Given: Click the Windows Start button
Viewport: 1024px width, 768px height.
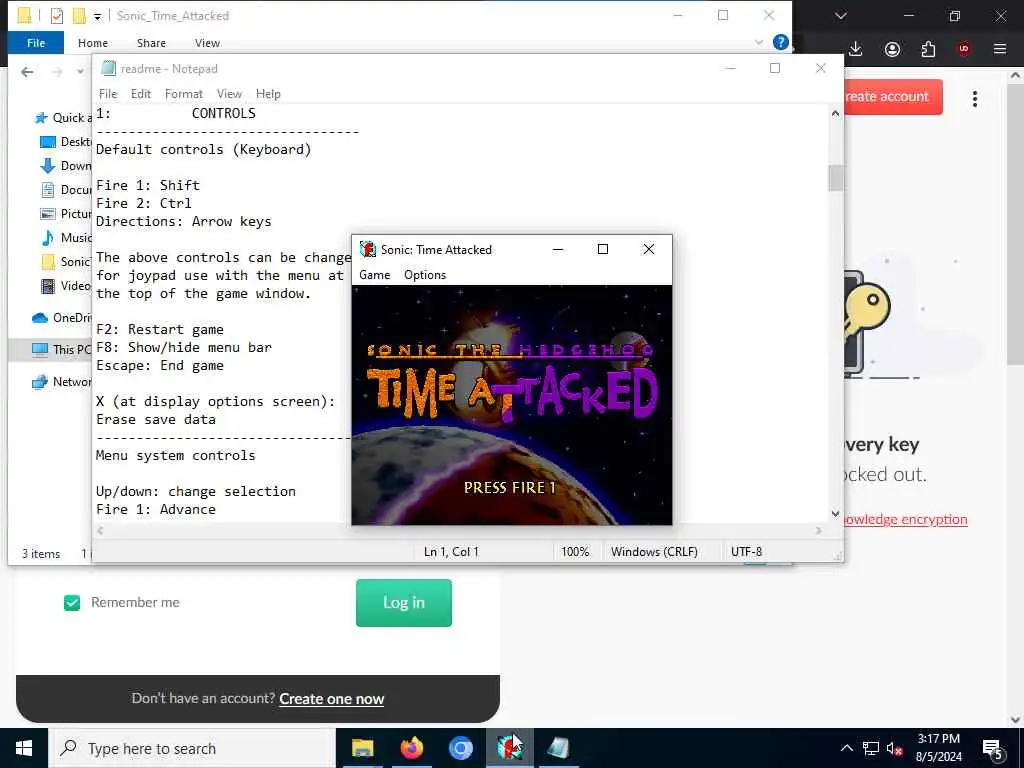Looking at the screenshot, I should coord(24,748).
